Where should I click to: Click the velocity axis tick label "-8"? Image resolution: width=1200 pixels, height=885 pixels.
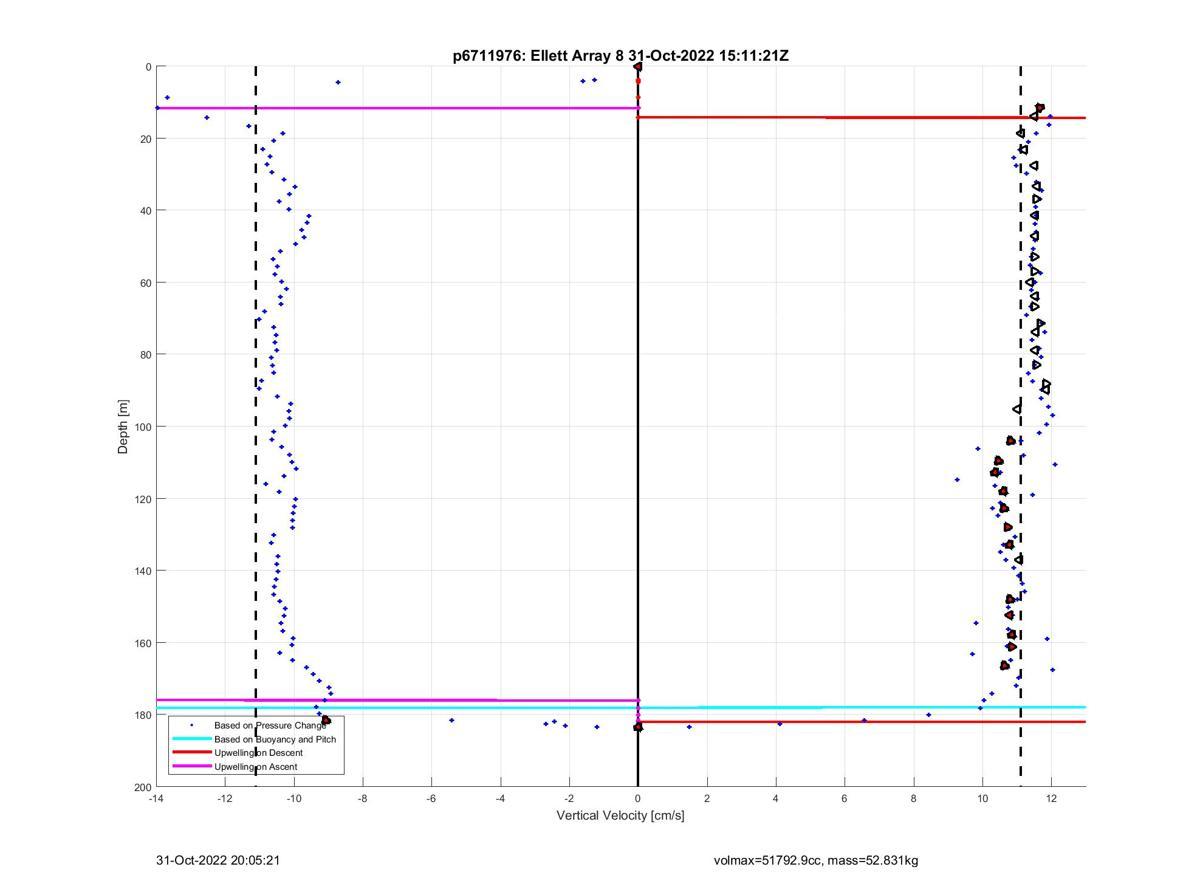tap(362, 799)
